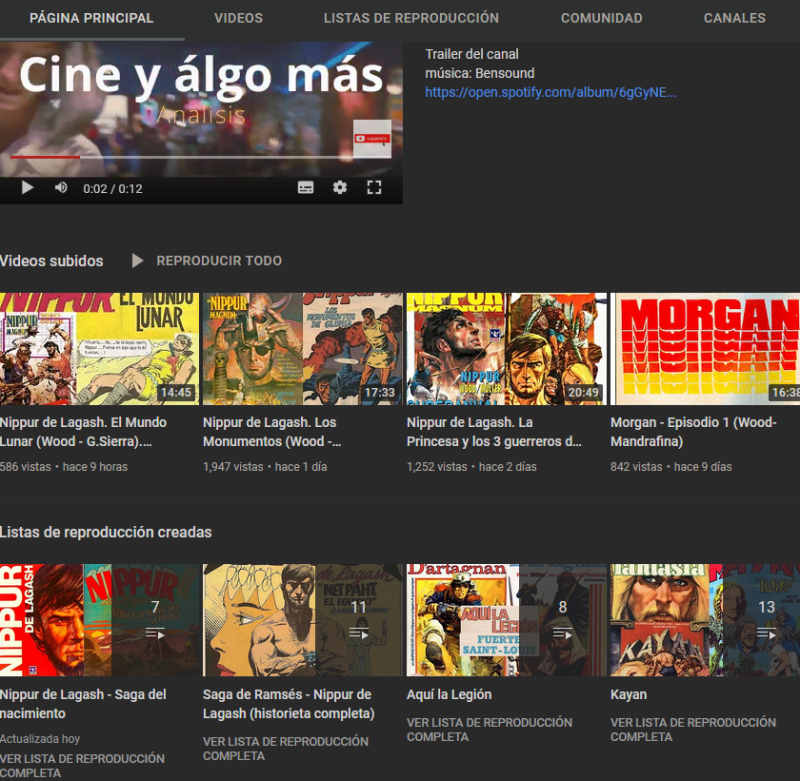Click the Kayan playlist title
Viewport: 800px width, 781px height.
[x=629, y=694]
